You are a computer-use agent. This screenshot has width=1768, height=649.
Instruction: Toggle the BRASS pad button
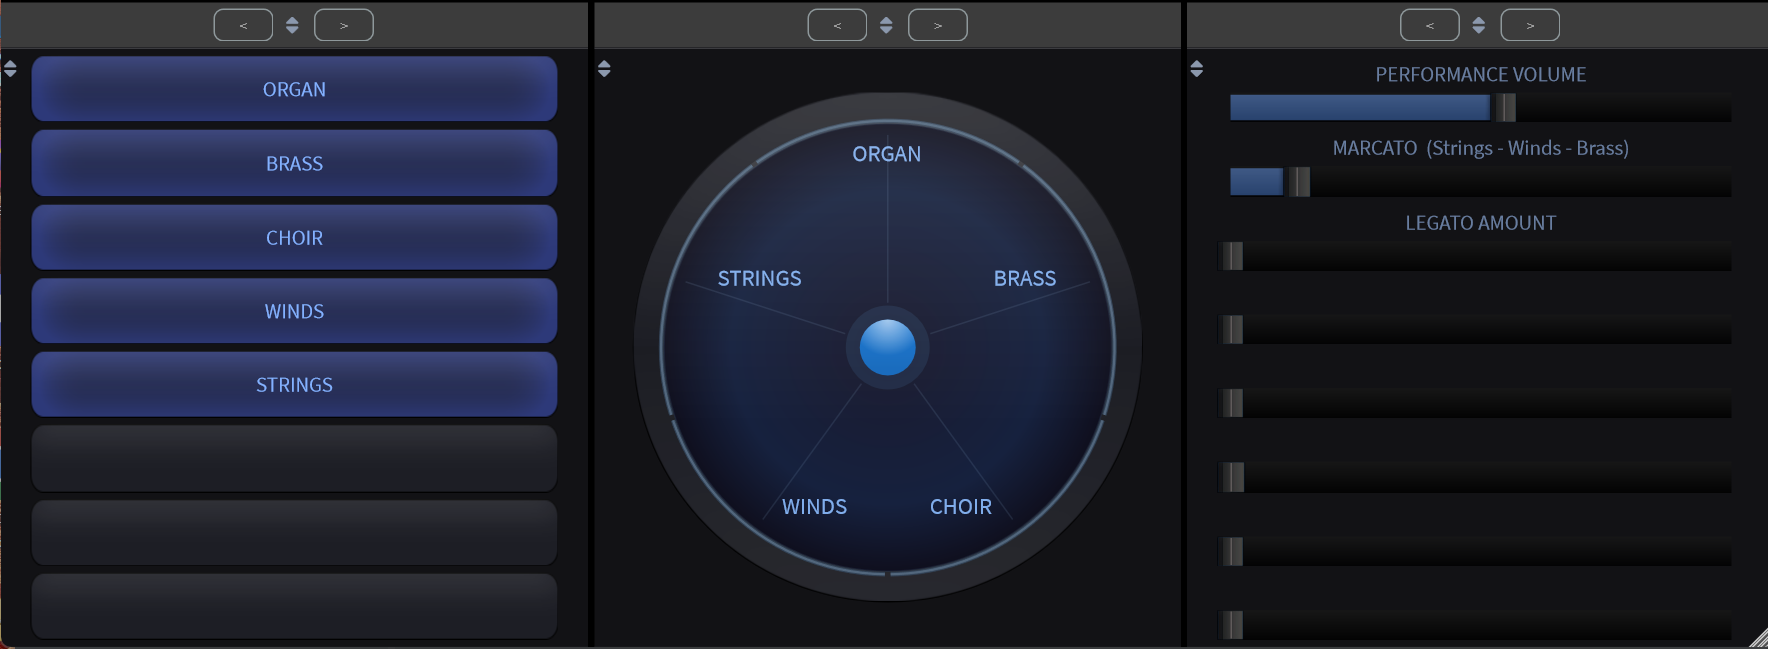(x=294, y=163)
